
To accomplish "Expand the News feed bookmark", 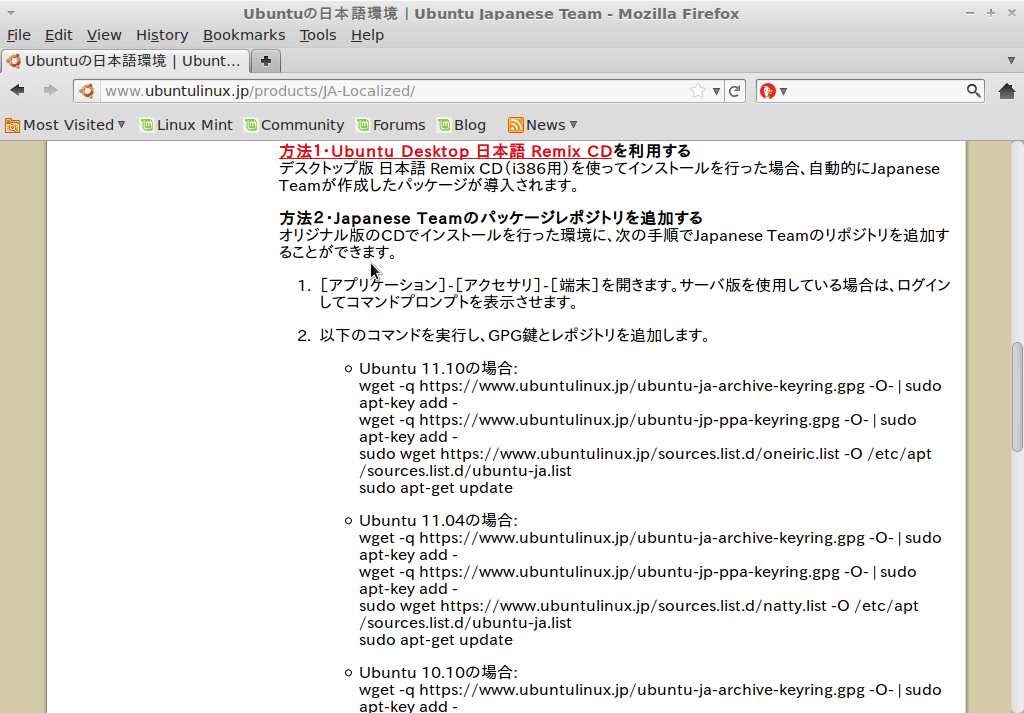I will pos(543,125).
